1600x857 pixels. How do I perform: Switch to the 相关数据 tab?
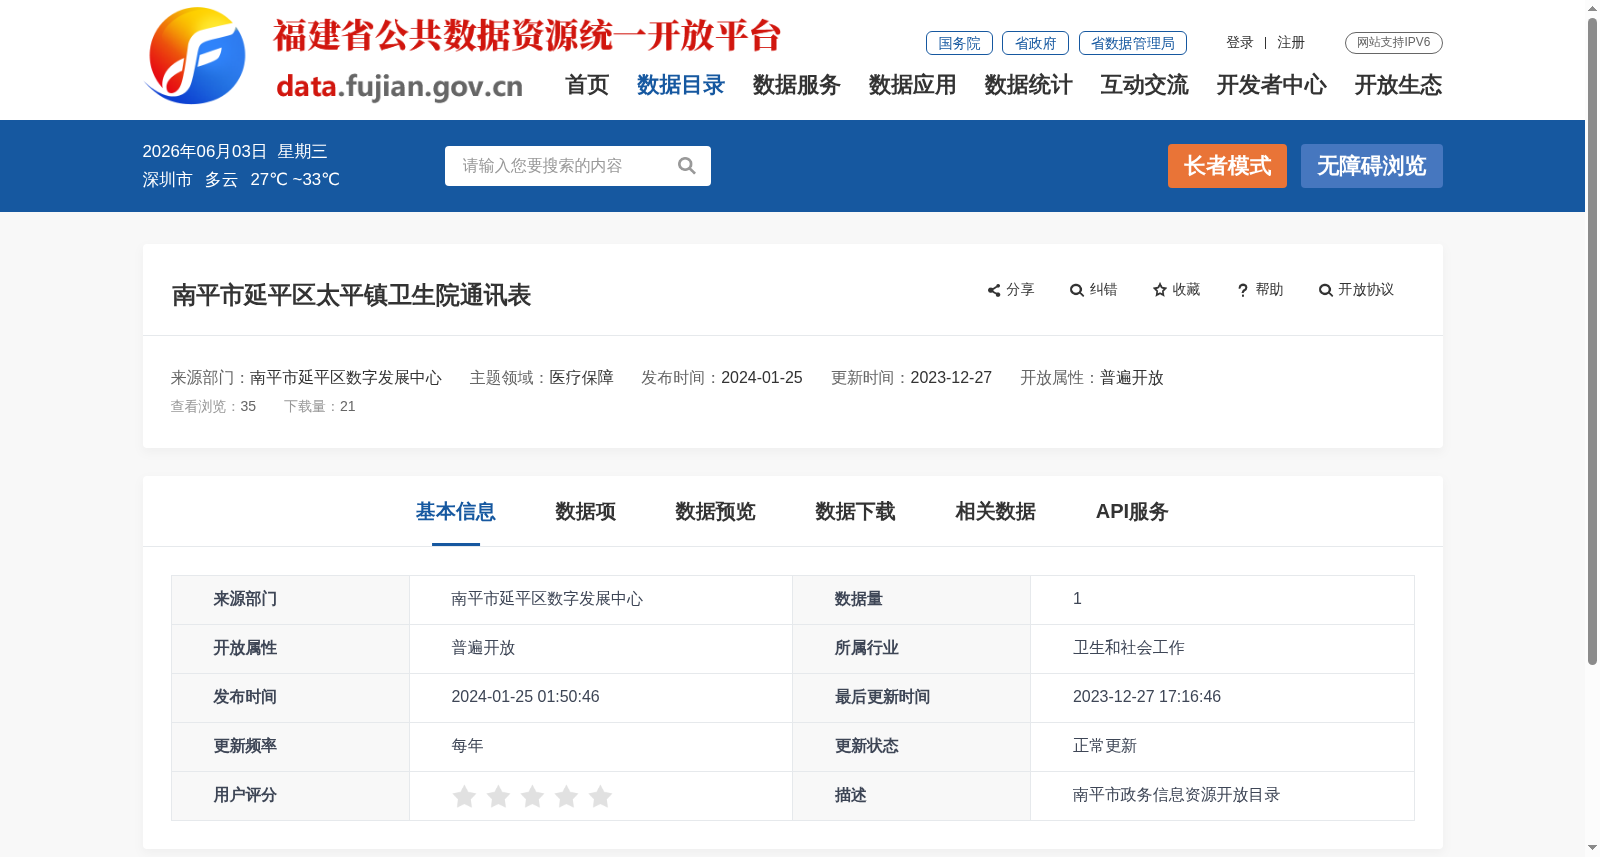(996, 512)
